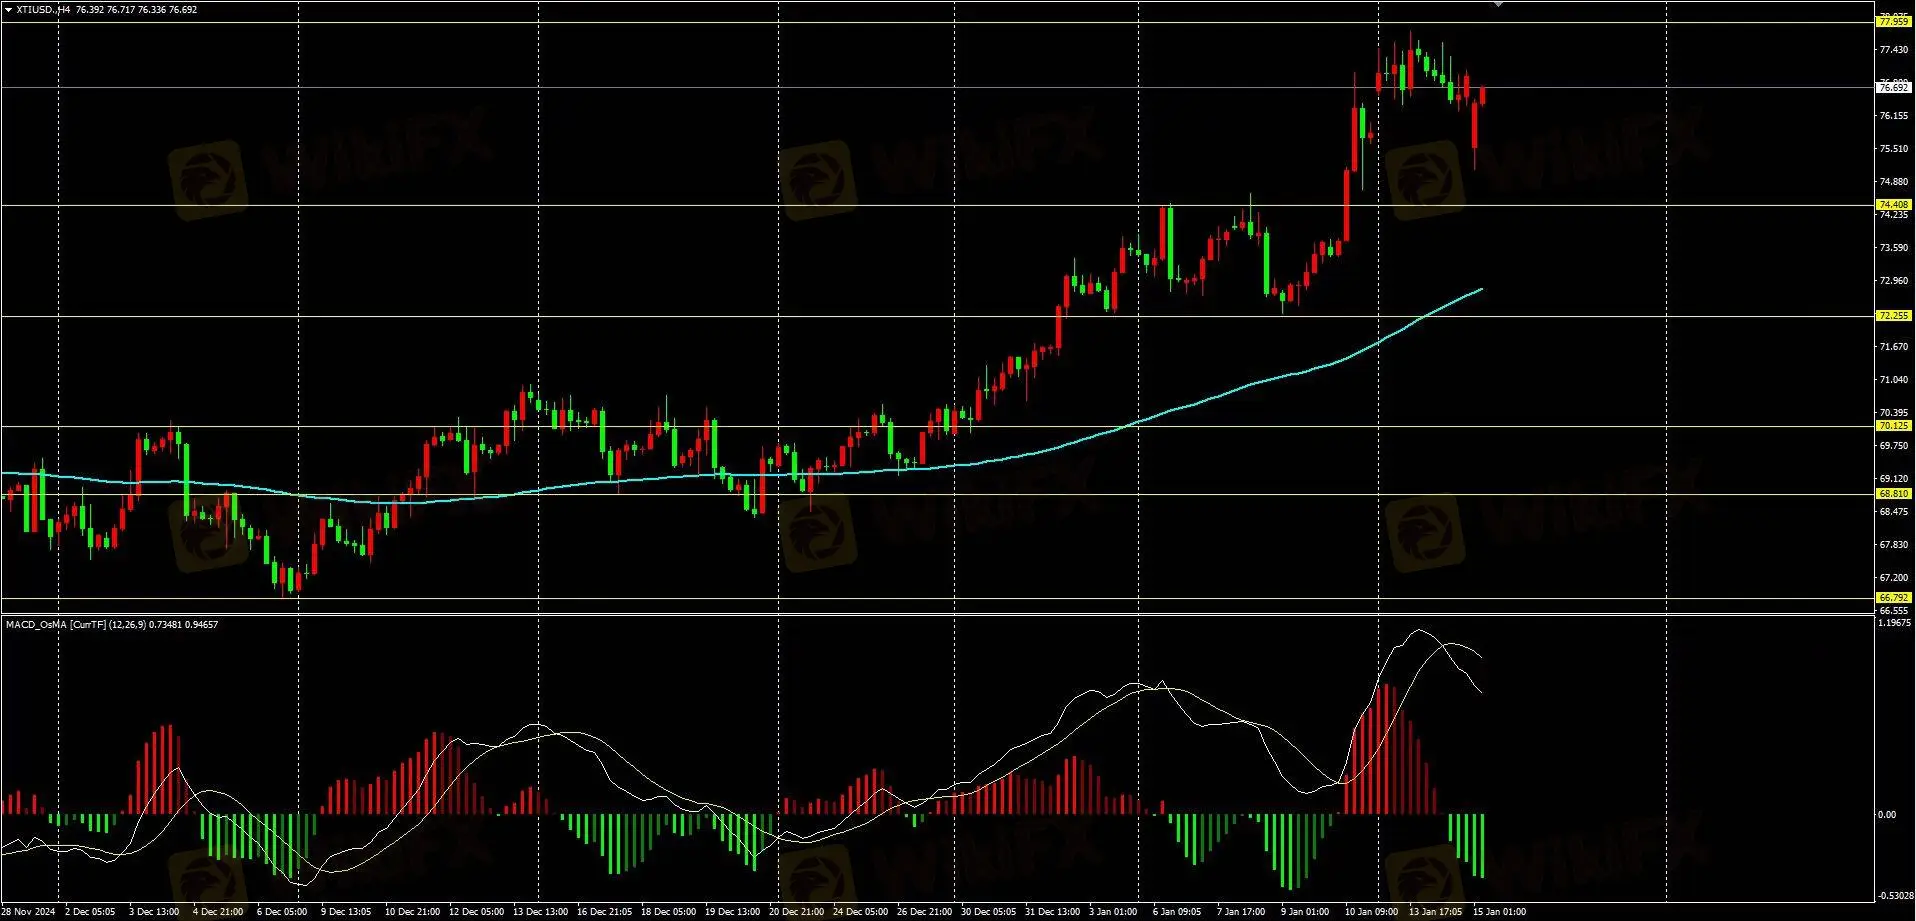This screenshot has width=1916, height=921.
Task: Click the 69.120 price scale label
Action: [x=1894, y=479]
